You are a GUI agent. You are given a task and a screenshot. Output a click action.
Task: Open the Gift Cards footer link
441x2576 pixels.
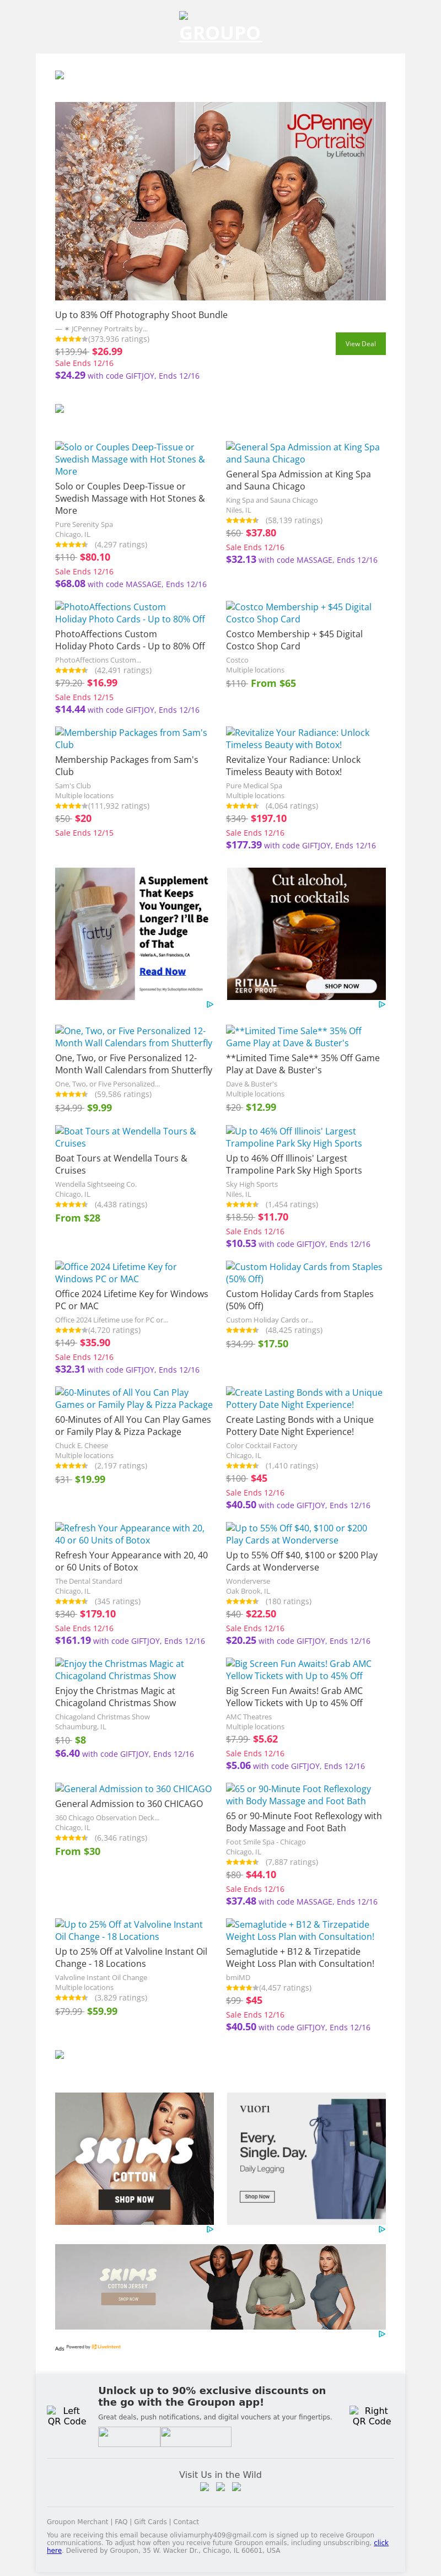point(150,2522)
